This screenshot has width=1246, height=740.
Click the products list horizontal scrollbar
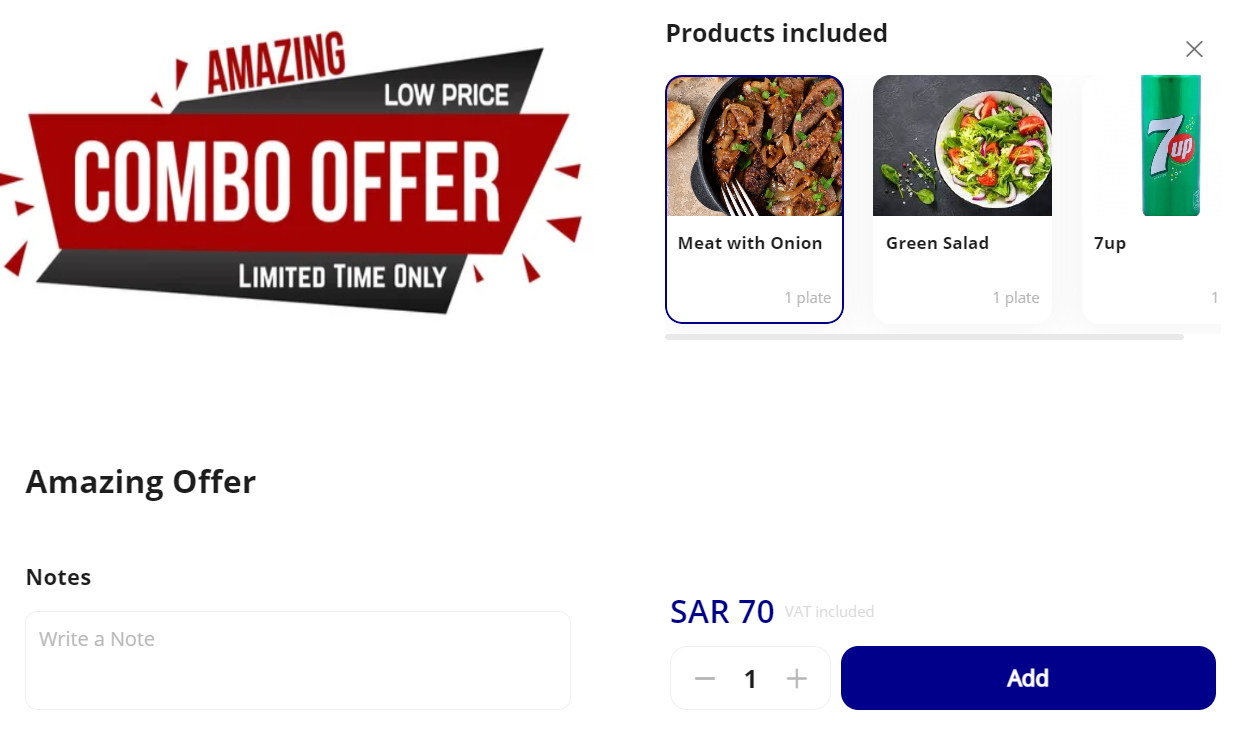click(924, 337)
